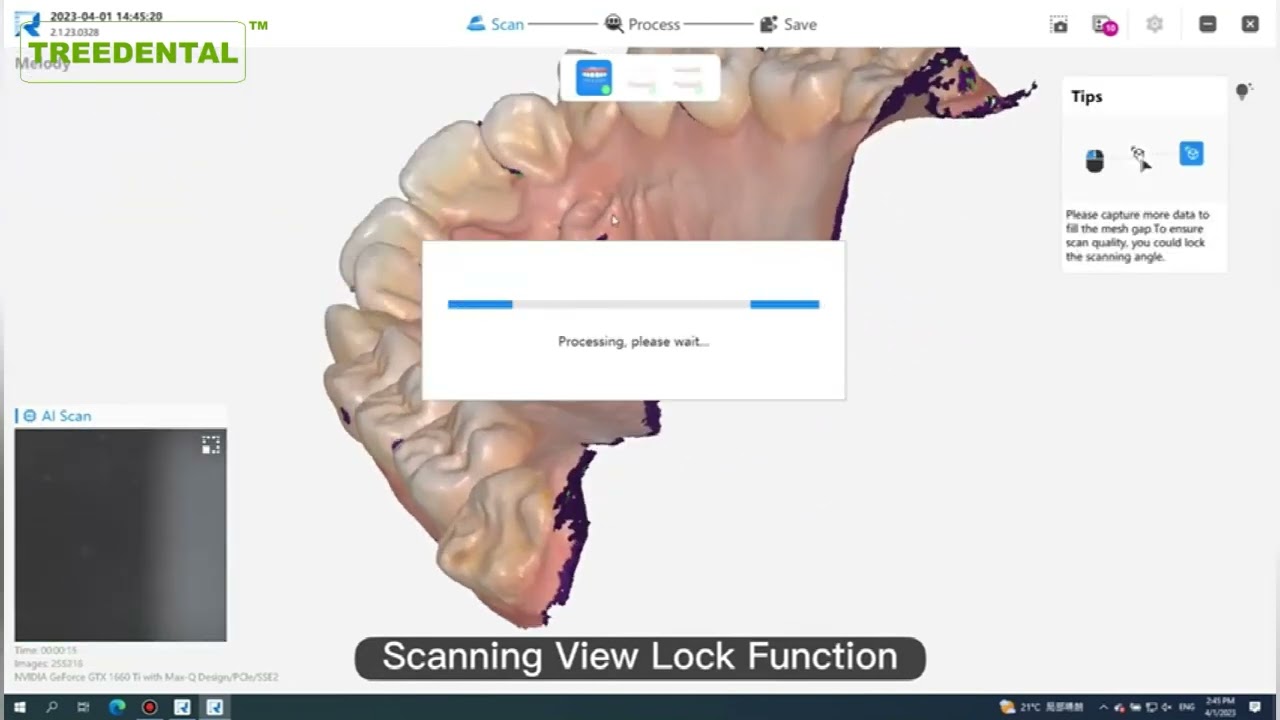This screenshot has width=1280, height=720.
Task: Click the processing progress bar
Action: click(x=633, y=304)
